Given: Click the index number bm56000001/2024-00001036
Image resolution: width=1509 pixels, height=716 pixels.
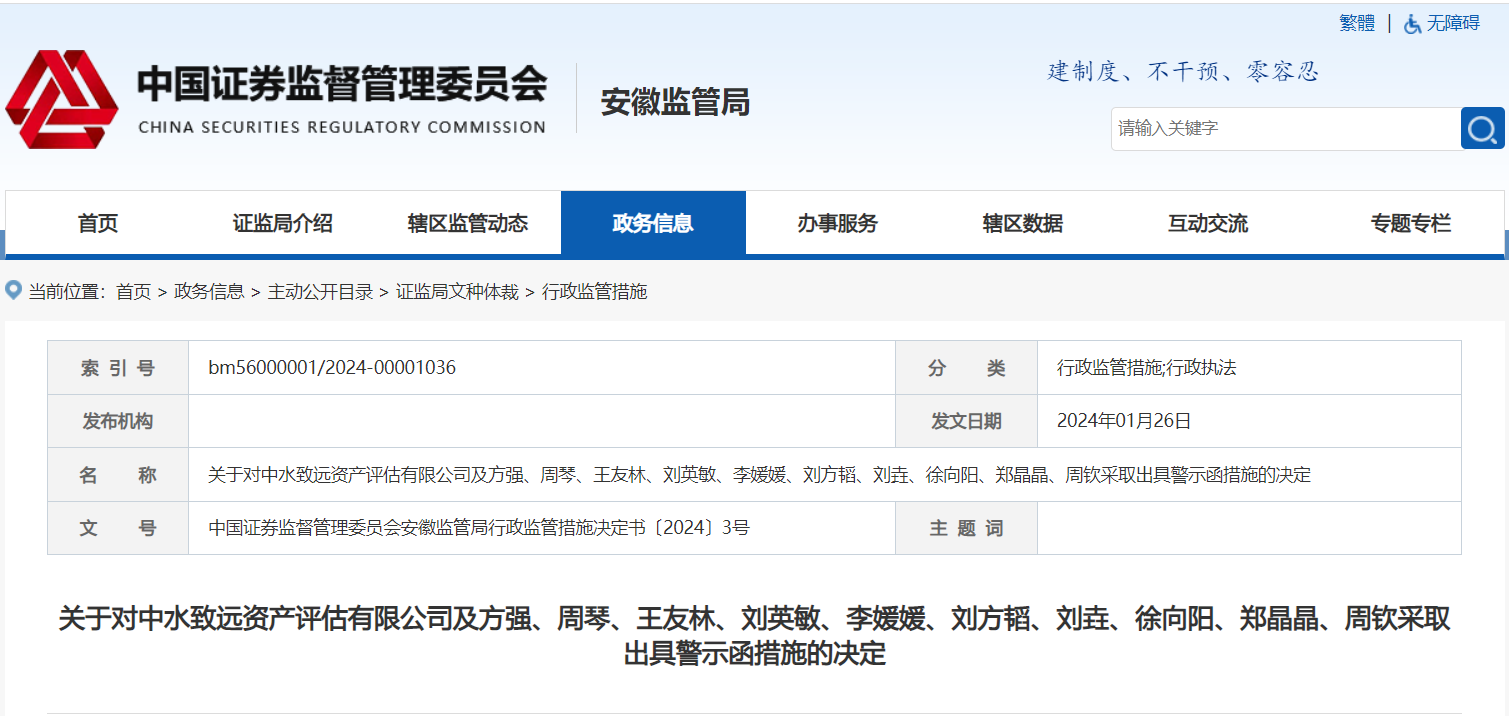Looking at the screenshot, I should (x=332, y=367).
